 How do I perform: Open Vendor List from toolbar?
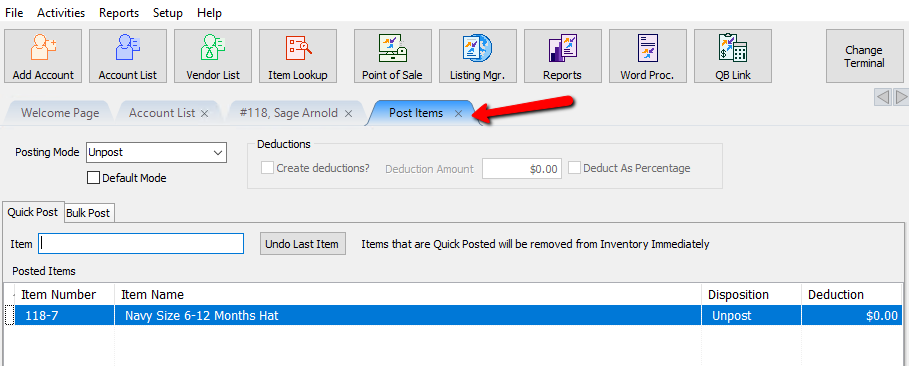(213, 56)
